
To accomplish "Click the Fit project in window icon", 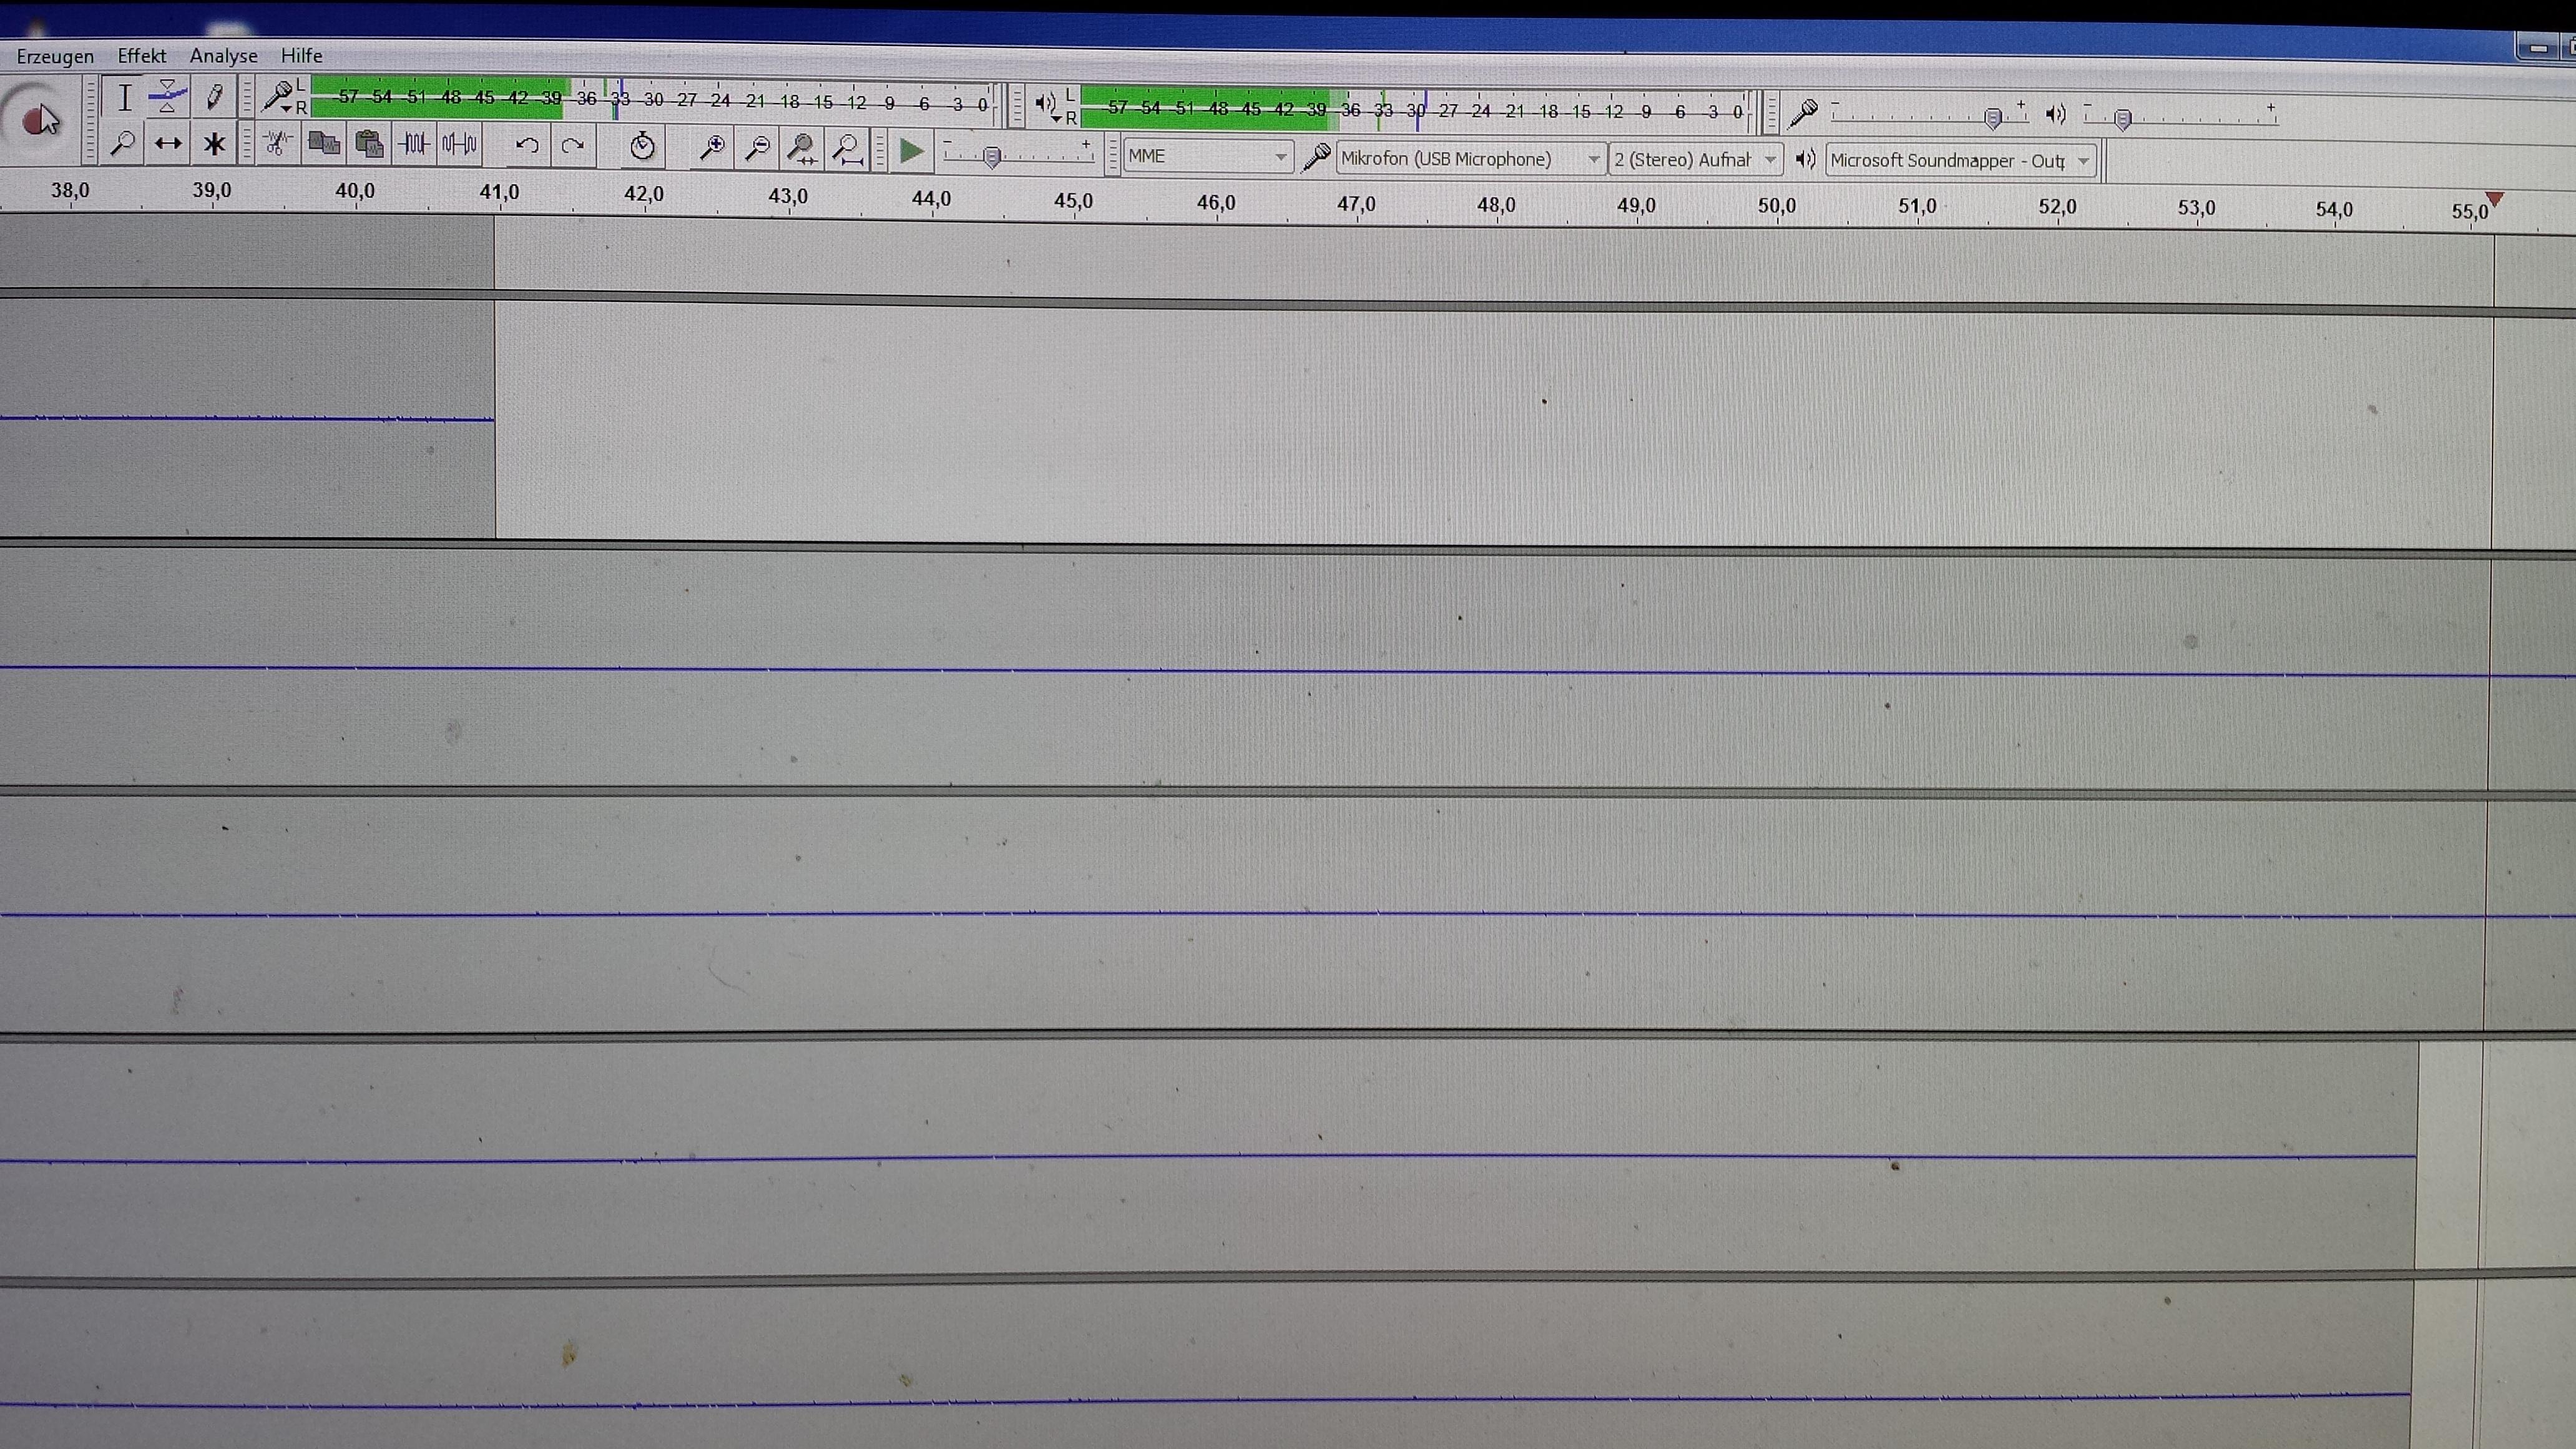I will point(848,150).
